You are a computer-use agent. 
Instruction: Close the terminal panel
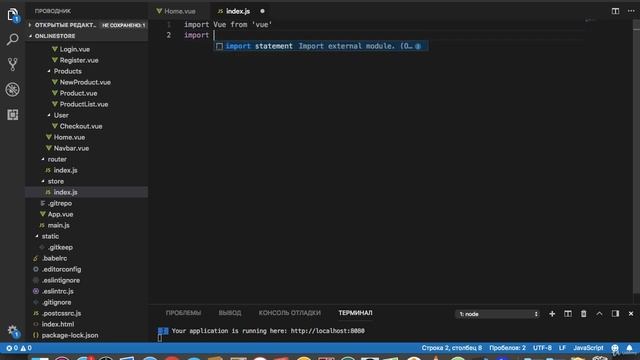(631, 313)
